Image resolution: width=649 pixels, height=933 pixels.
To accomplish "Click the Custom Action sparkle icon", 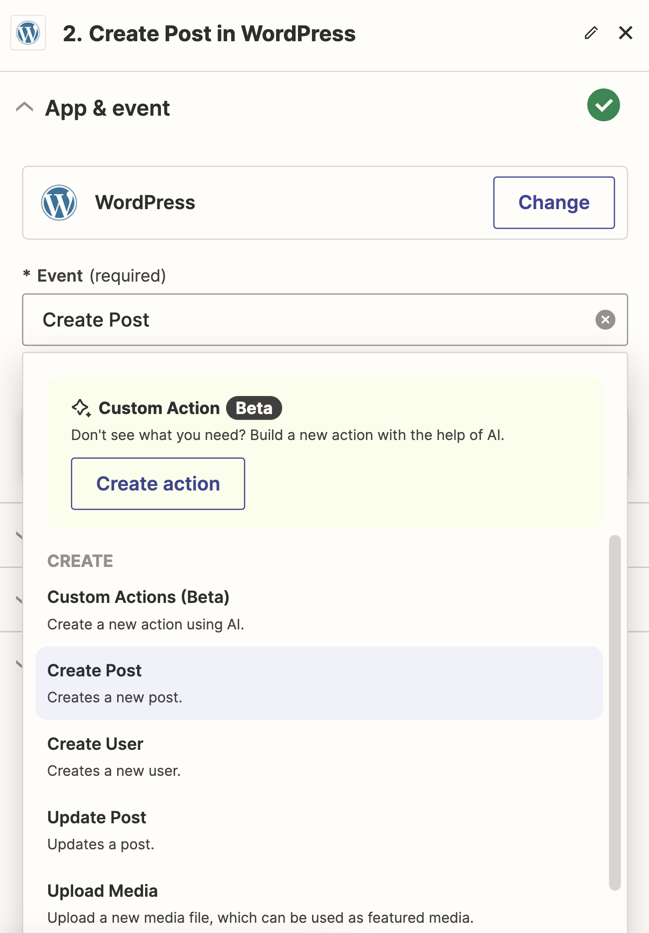I will click(81, 408).
